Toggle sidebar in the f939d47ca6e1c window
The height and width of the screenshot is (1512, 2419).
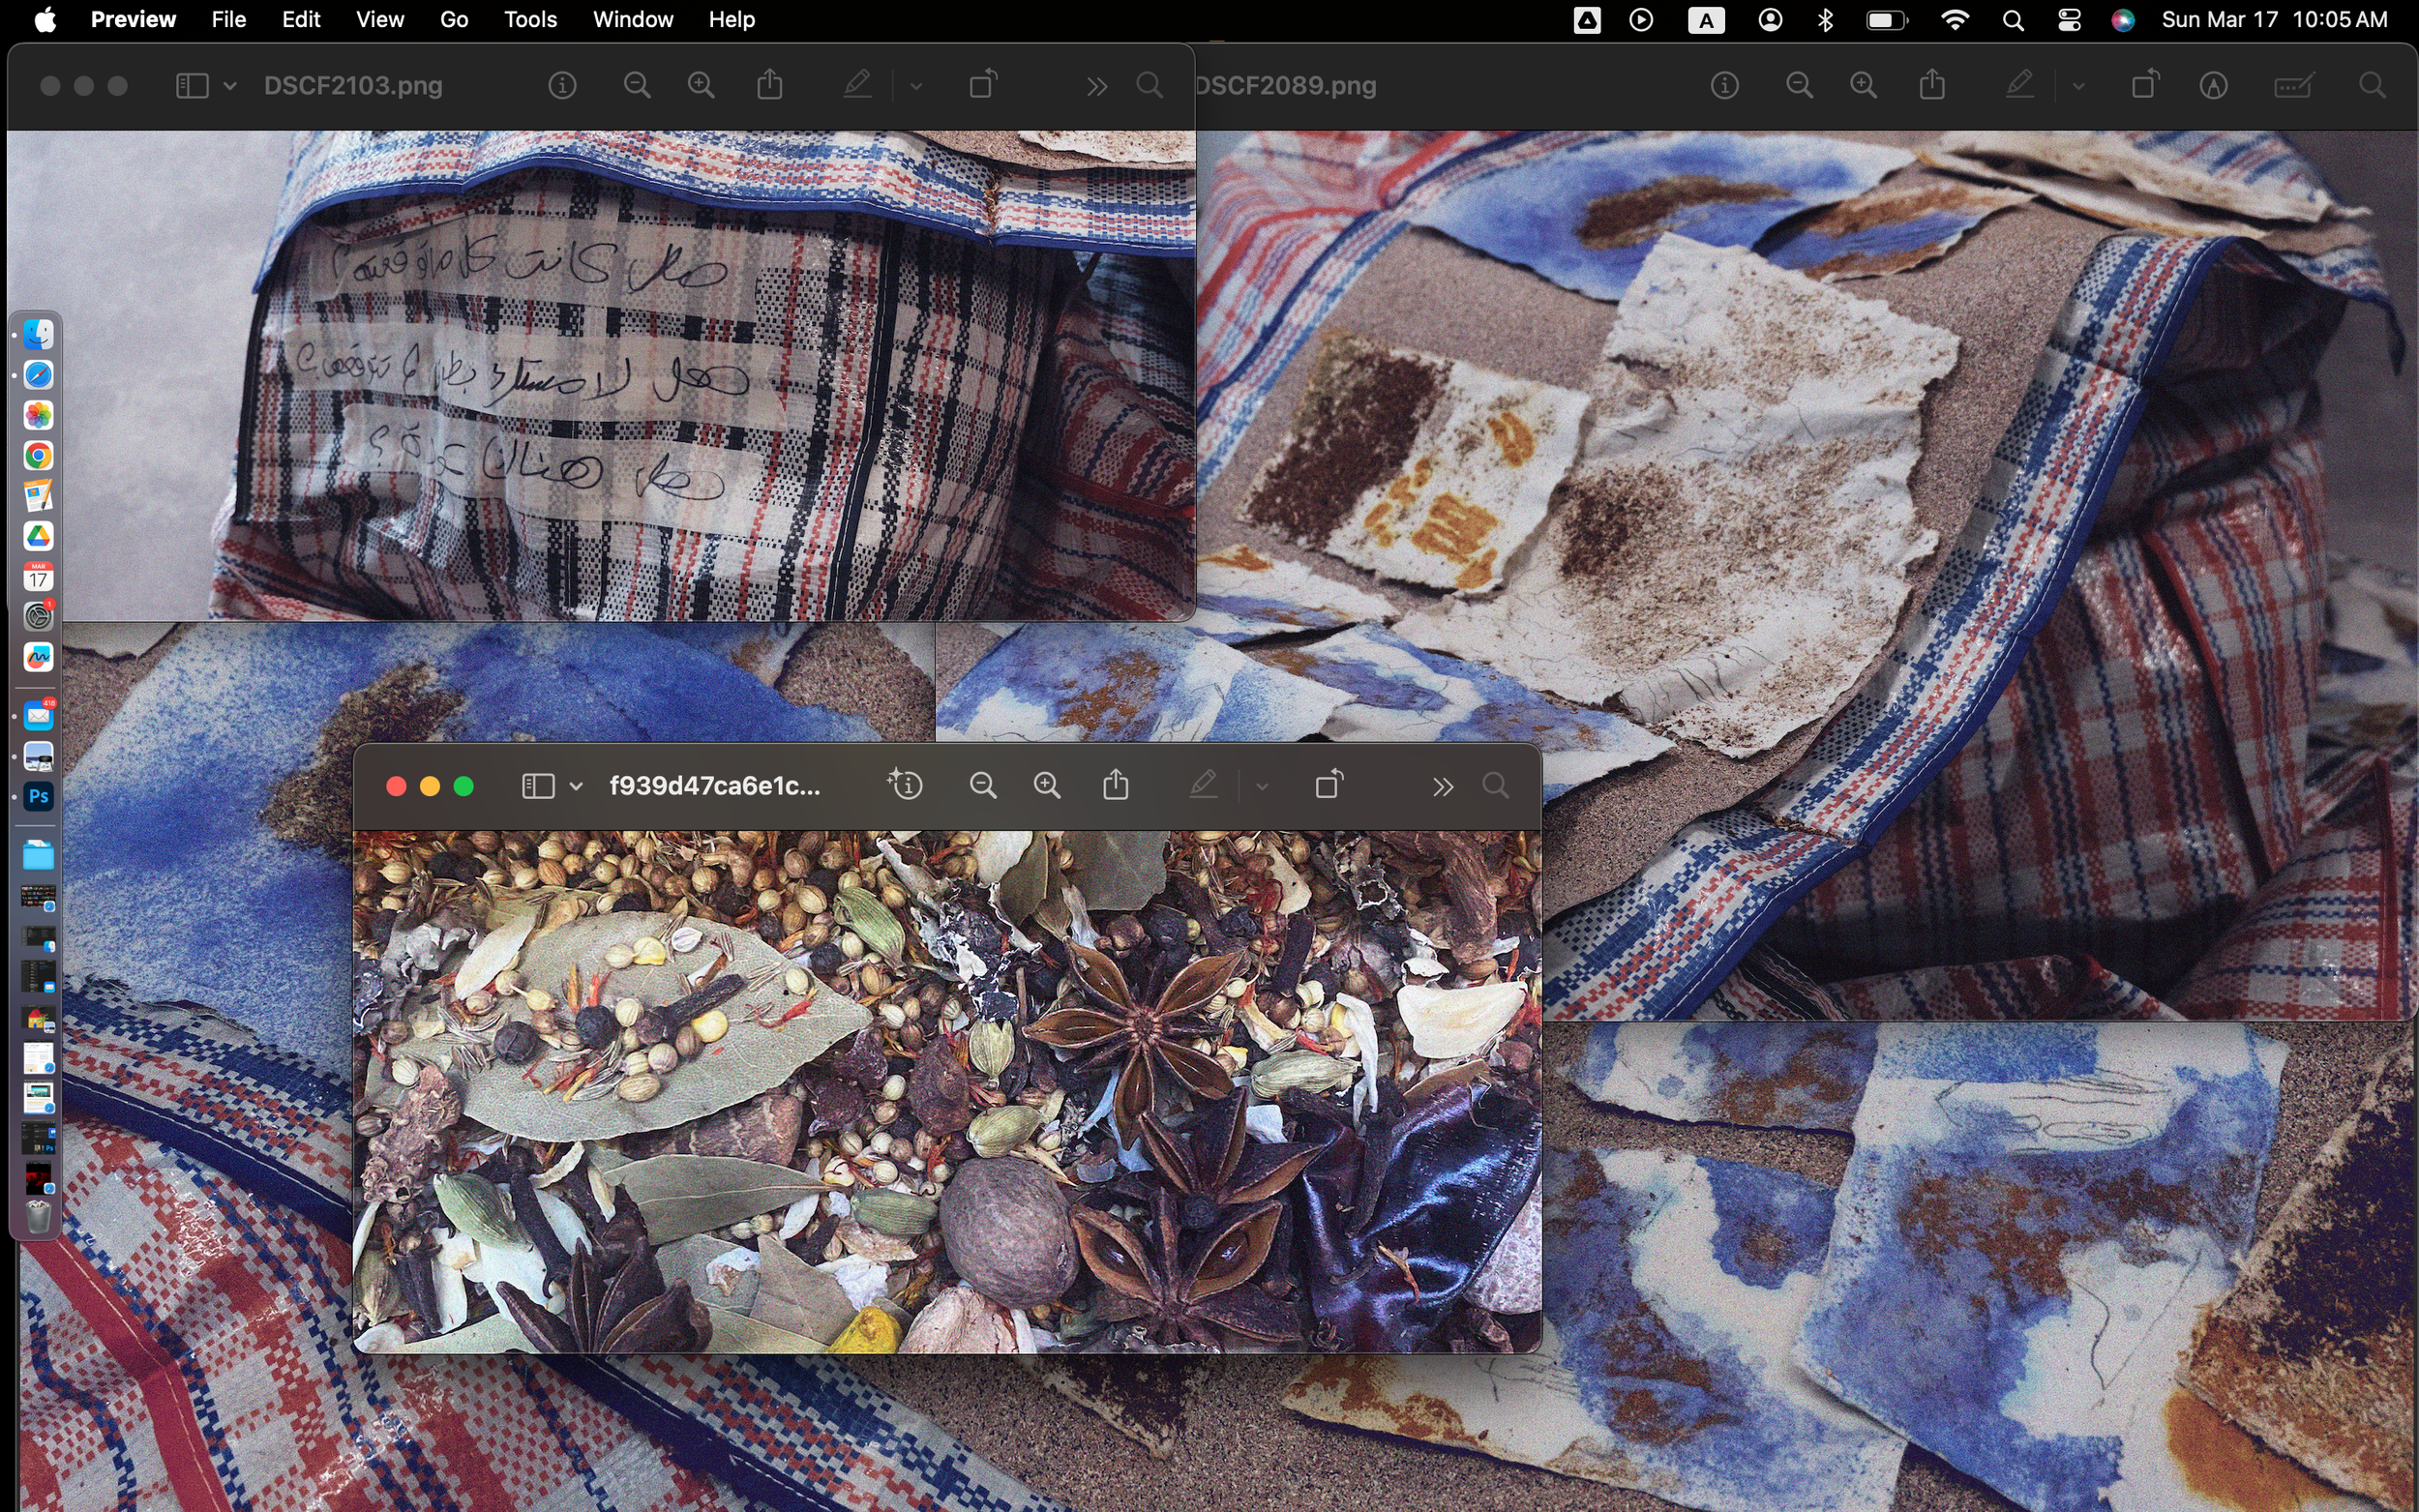pos(538,786)
